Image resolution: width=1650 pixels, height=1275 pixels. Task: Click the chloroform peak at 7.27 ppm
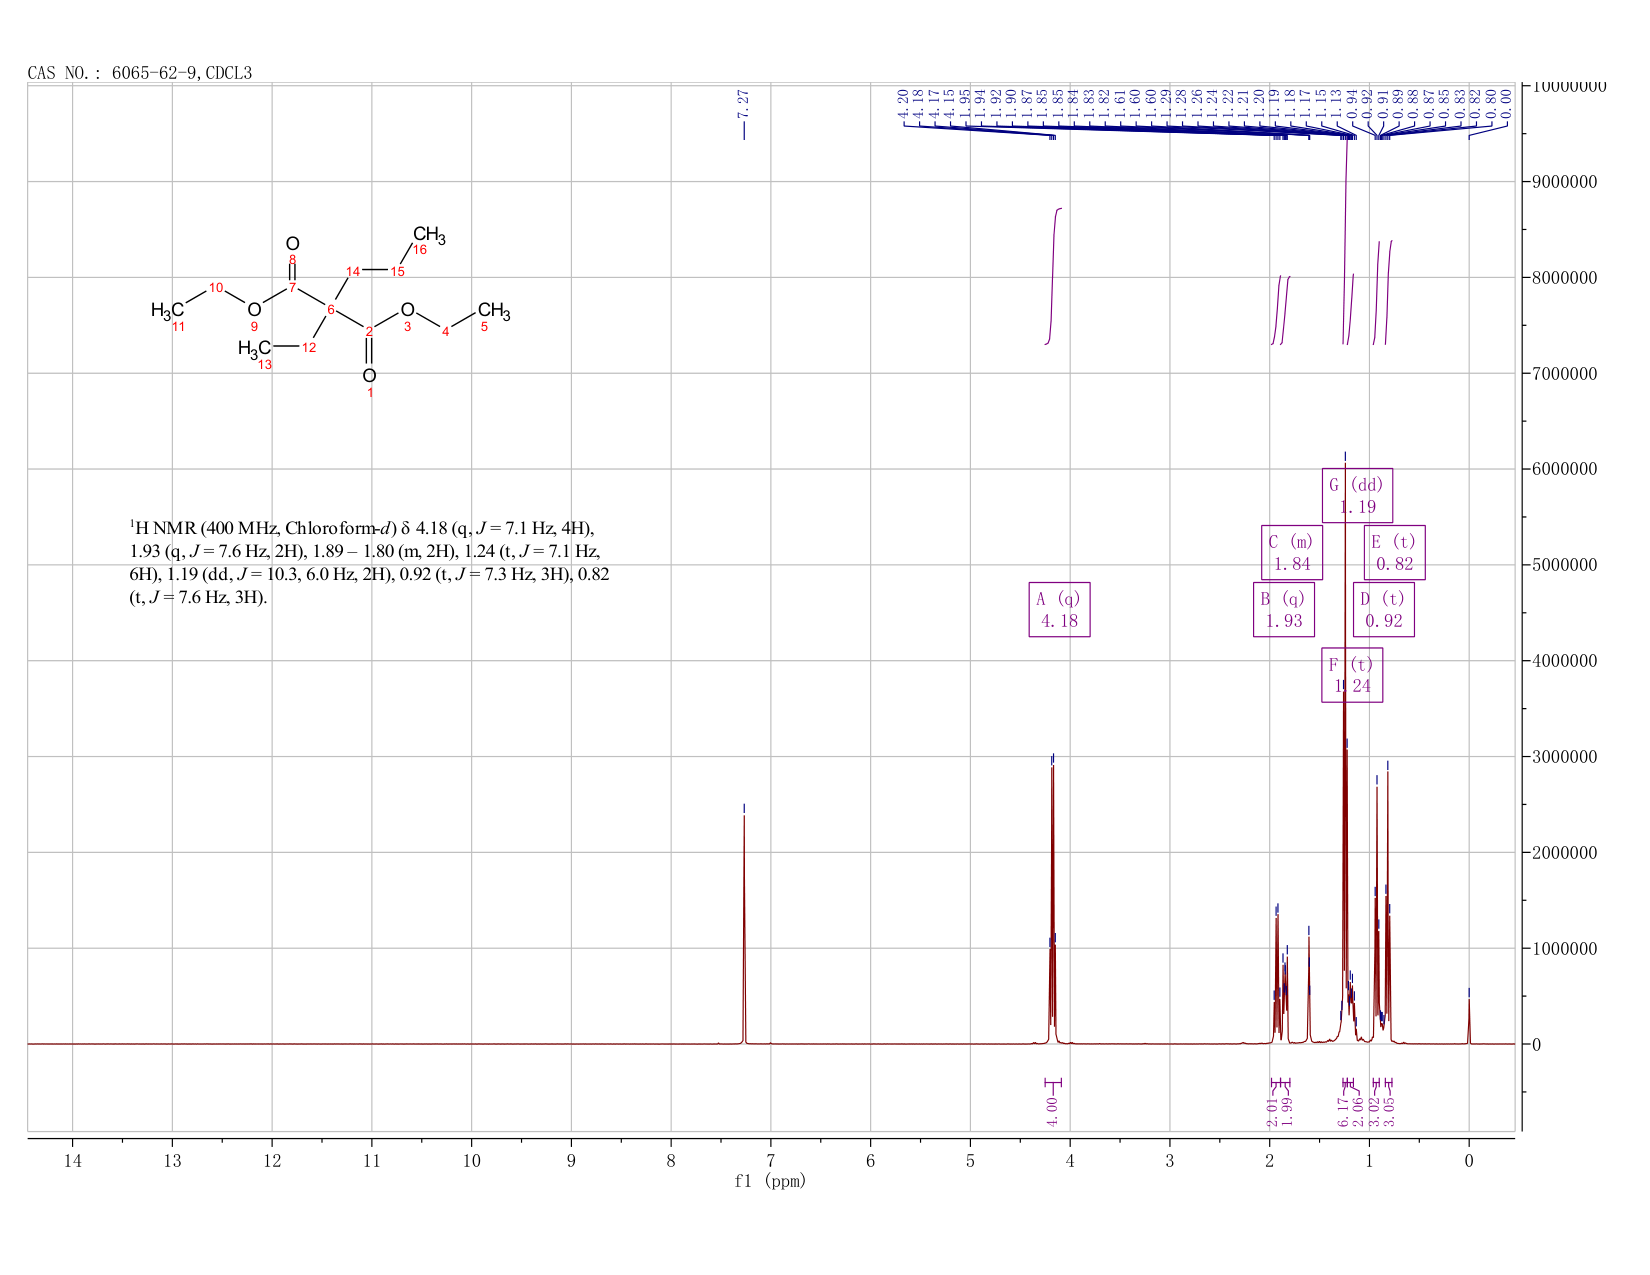click(744, 925)
